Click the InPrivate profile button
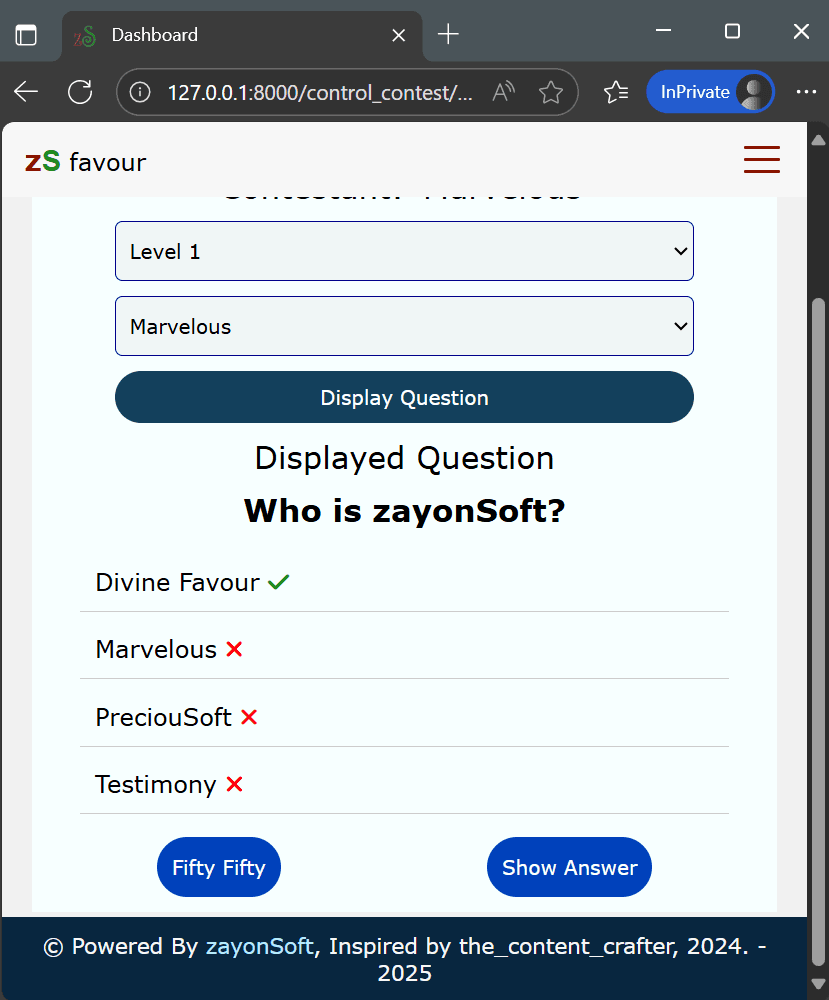This screenshot has width=829, height=1000. coord(710,92)
